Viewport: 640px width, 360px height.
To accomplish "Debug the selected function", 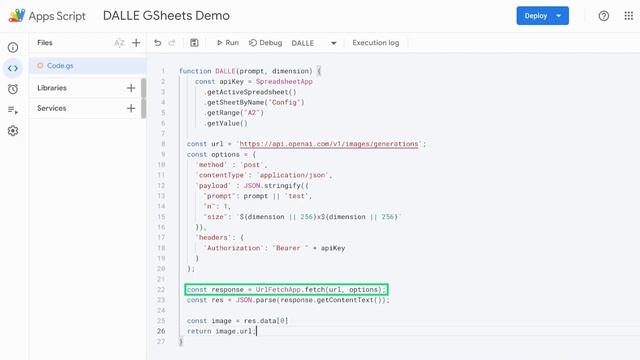I will point(265,43).
